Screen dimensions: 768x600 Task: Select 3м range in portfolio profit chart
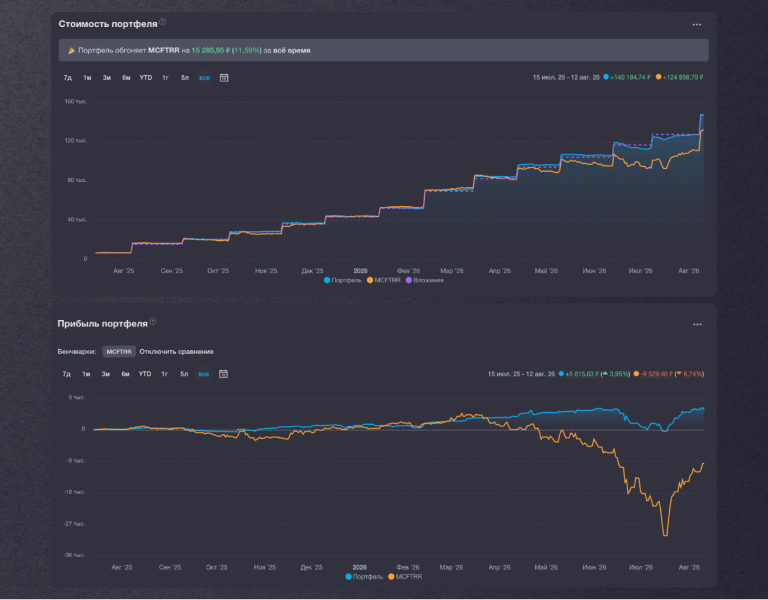[105, 374]
